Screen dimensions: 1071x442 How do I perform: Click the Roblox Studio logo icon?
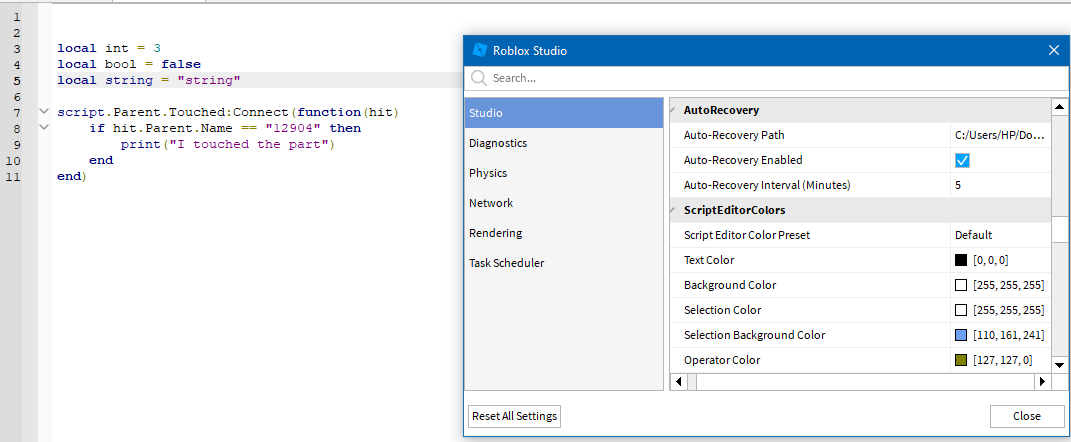(479, 50)
